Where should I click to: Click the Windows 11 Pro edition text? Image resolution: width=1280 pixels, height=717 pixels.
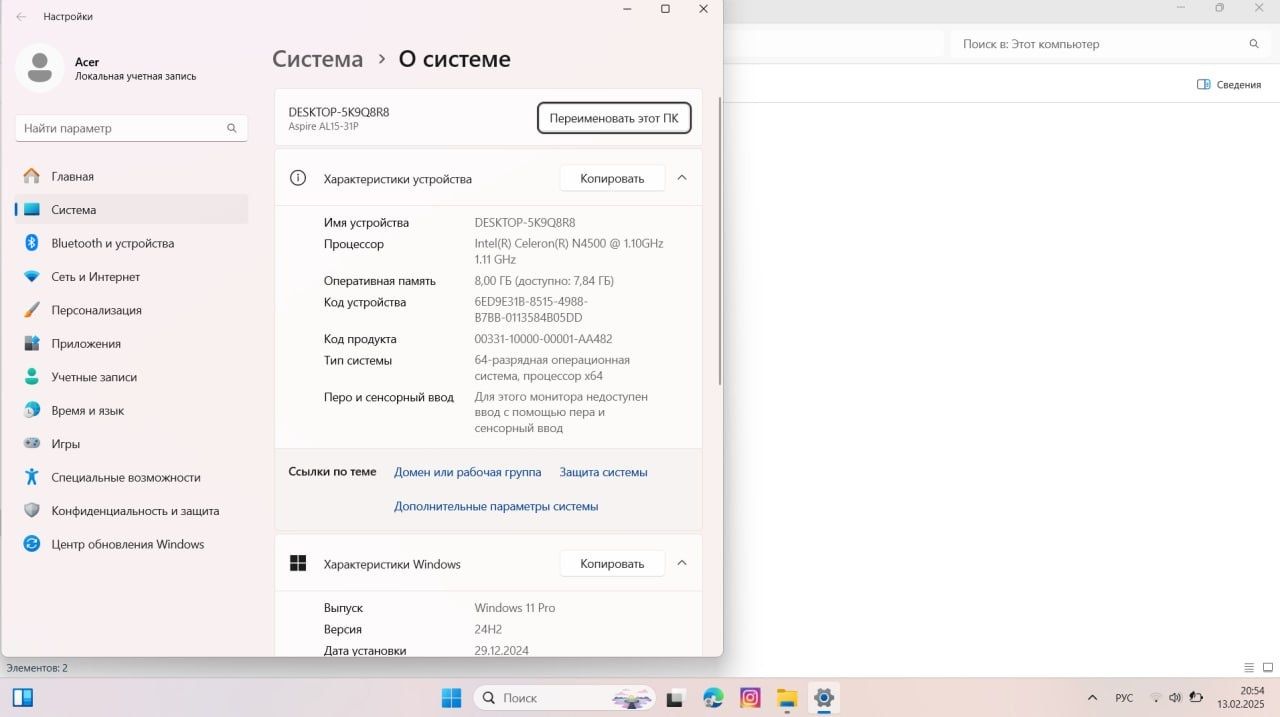515,608
